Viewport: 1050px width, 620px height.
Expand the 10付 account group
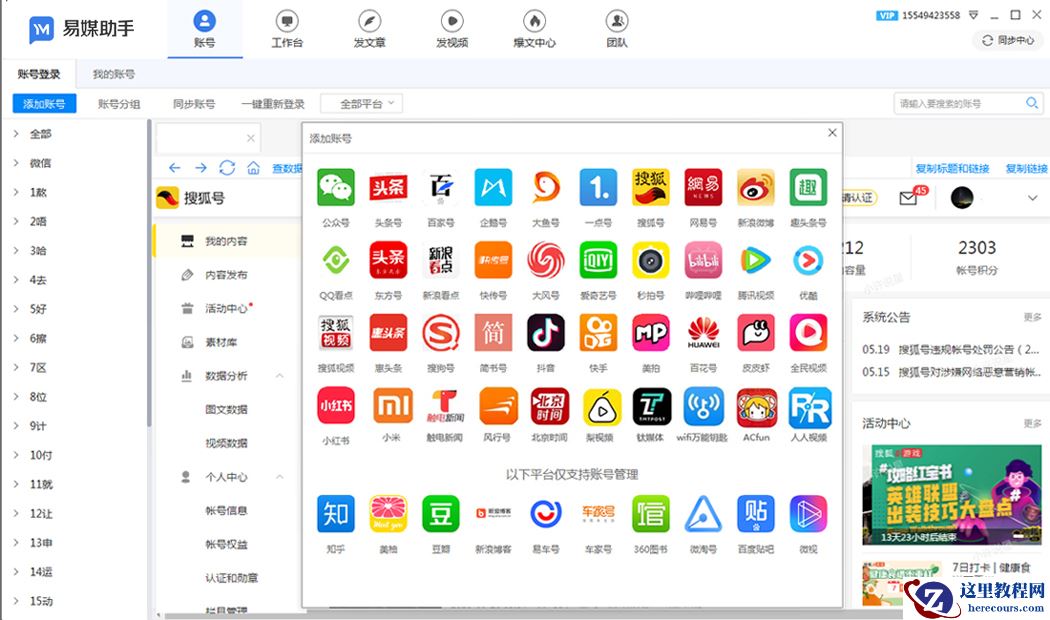[x=16, y=455]
